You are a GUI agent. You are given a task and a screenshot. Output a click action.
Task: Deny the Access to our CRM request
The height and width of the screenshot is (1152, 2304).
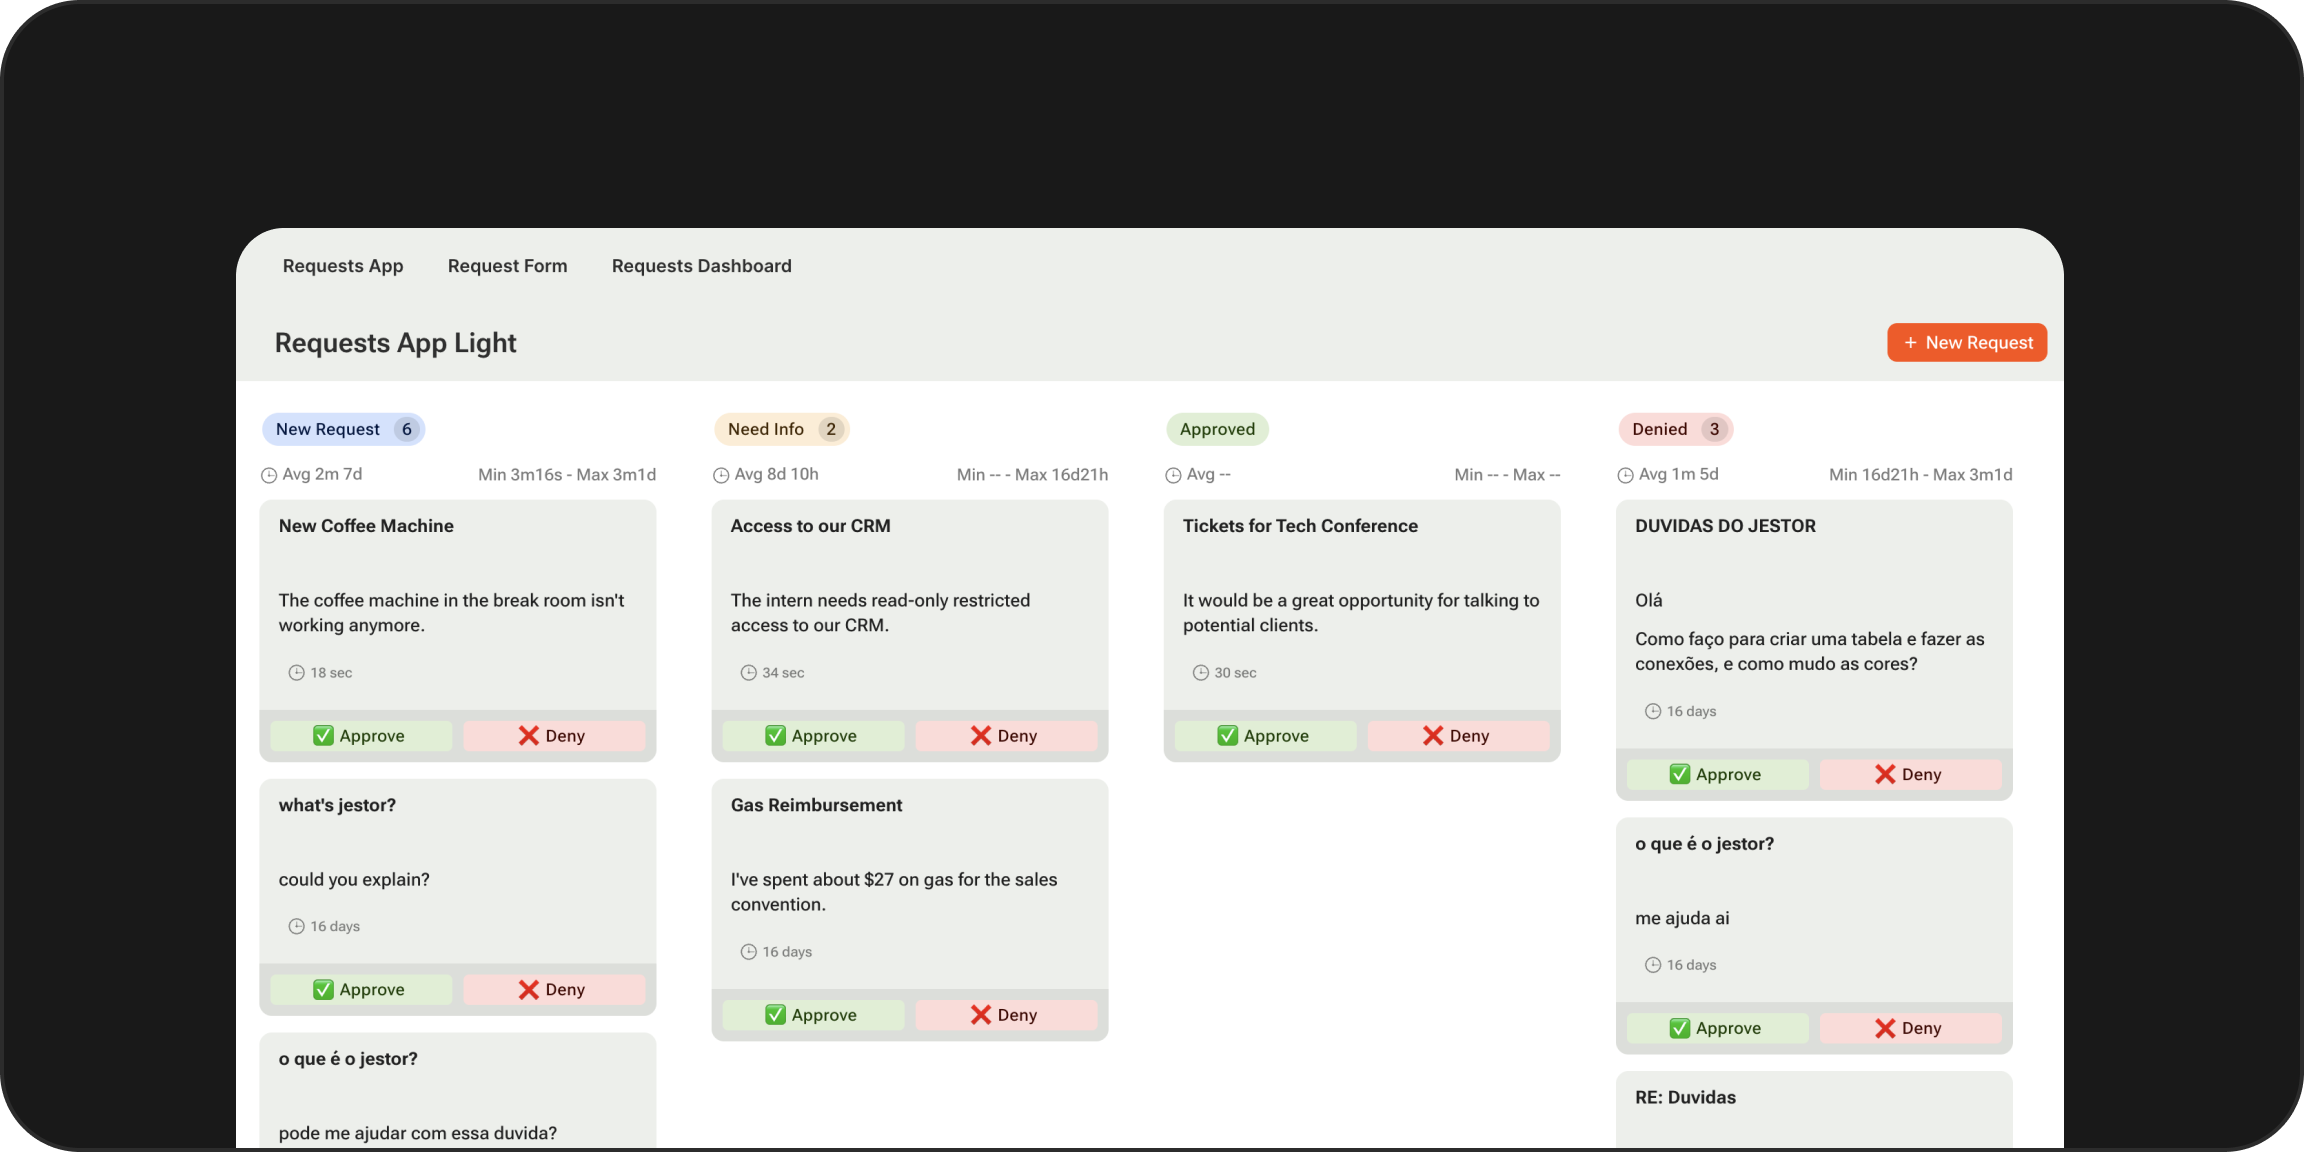[1007, 735]
